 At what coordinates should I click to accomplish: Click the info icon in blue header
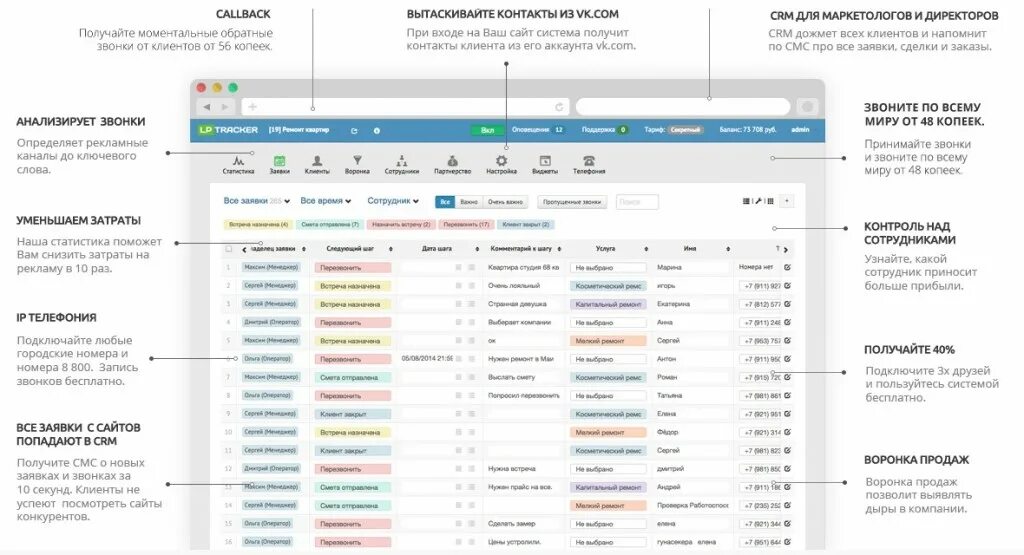click(377, 131)
